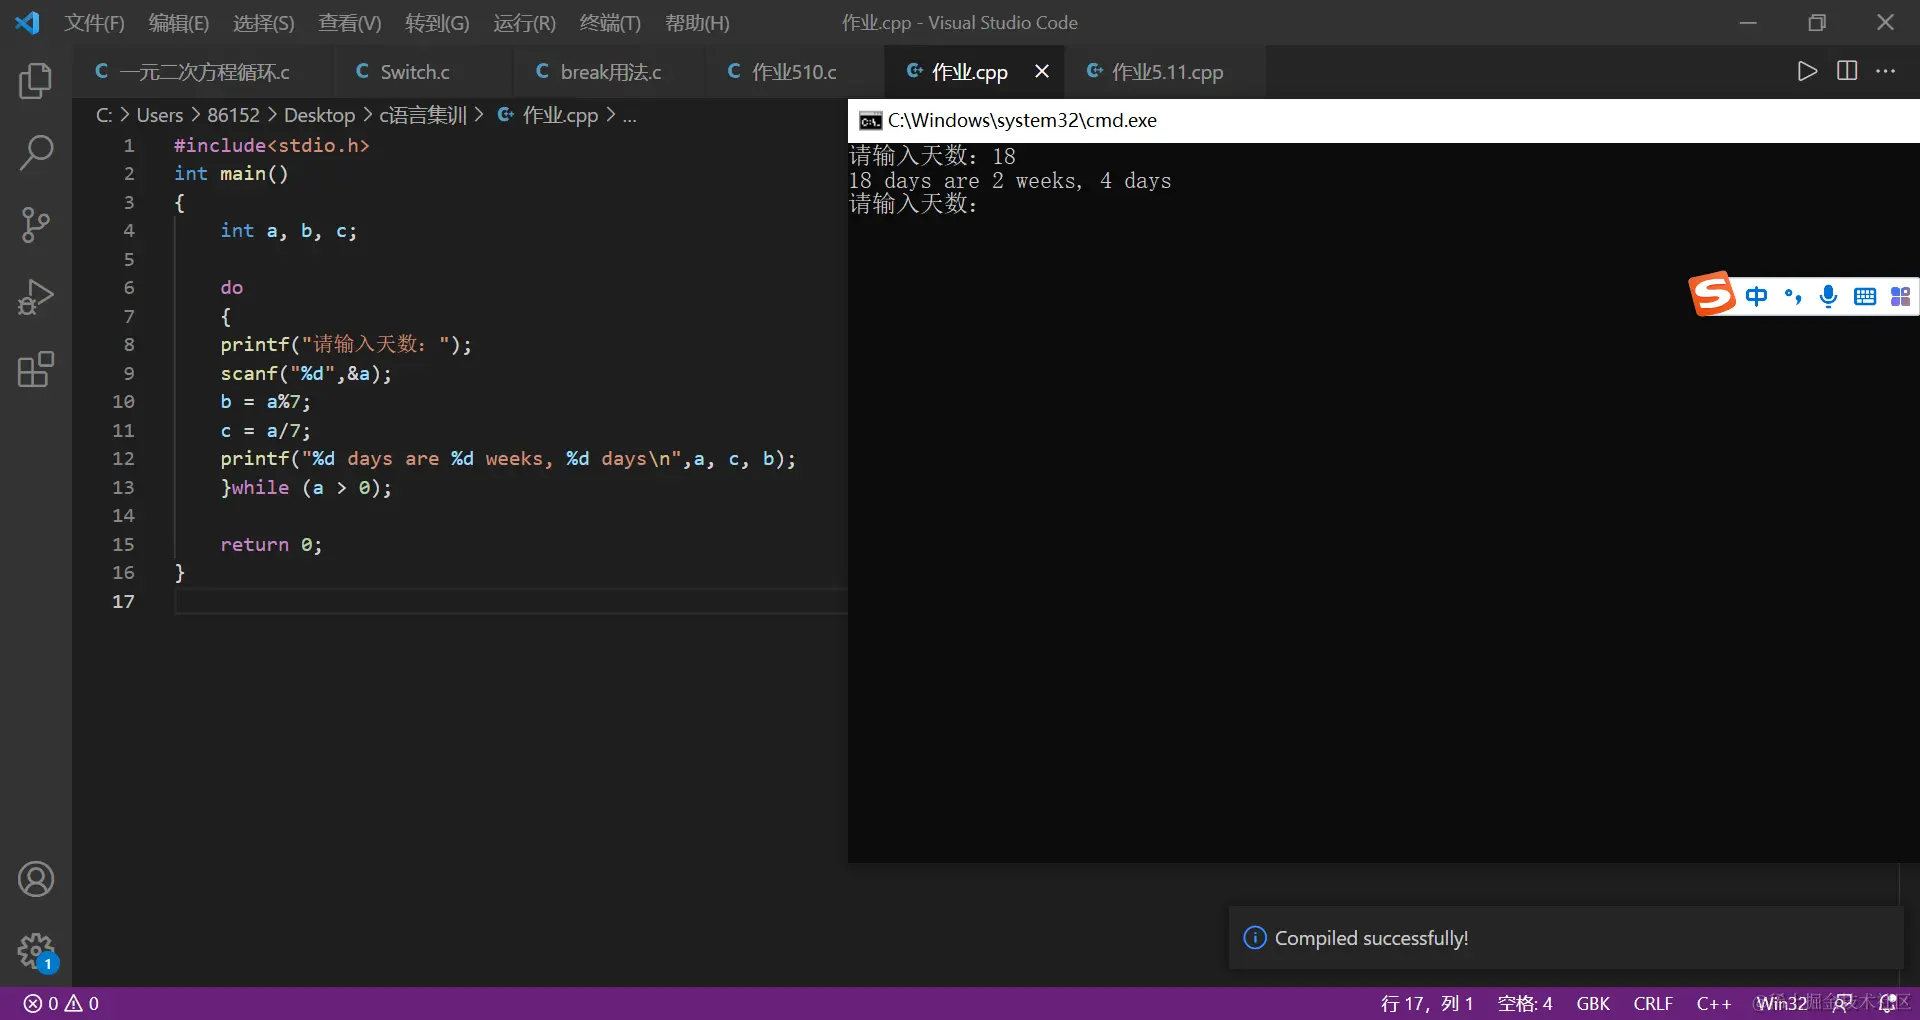
Task: Click the C: breadcrumb root
Action: tap(104, 115)
